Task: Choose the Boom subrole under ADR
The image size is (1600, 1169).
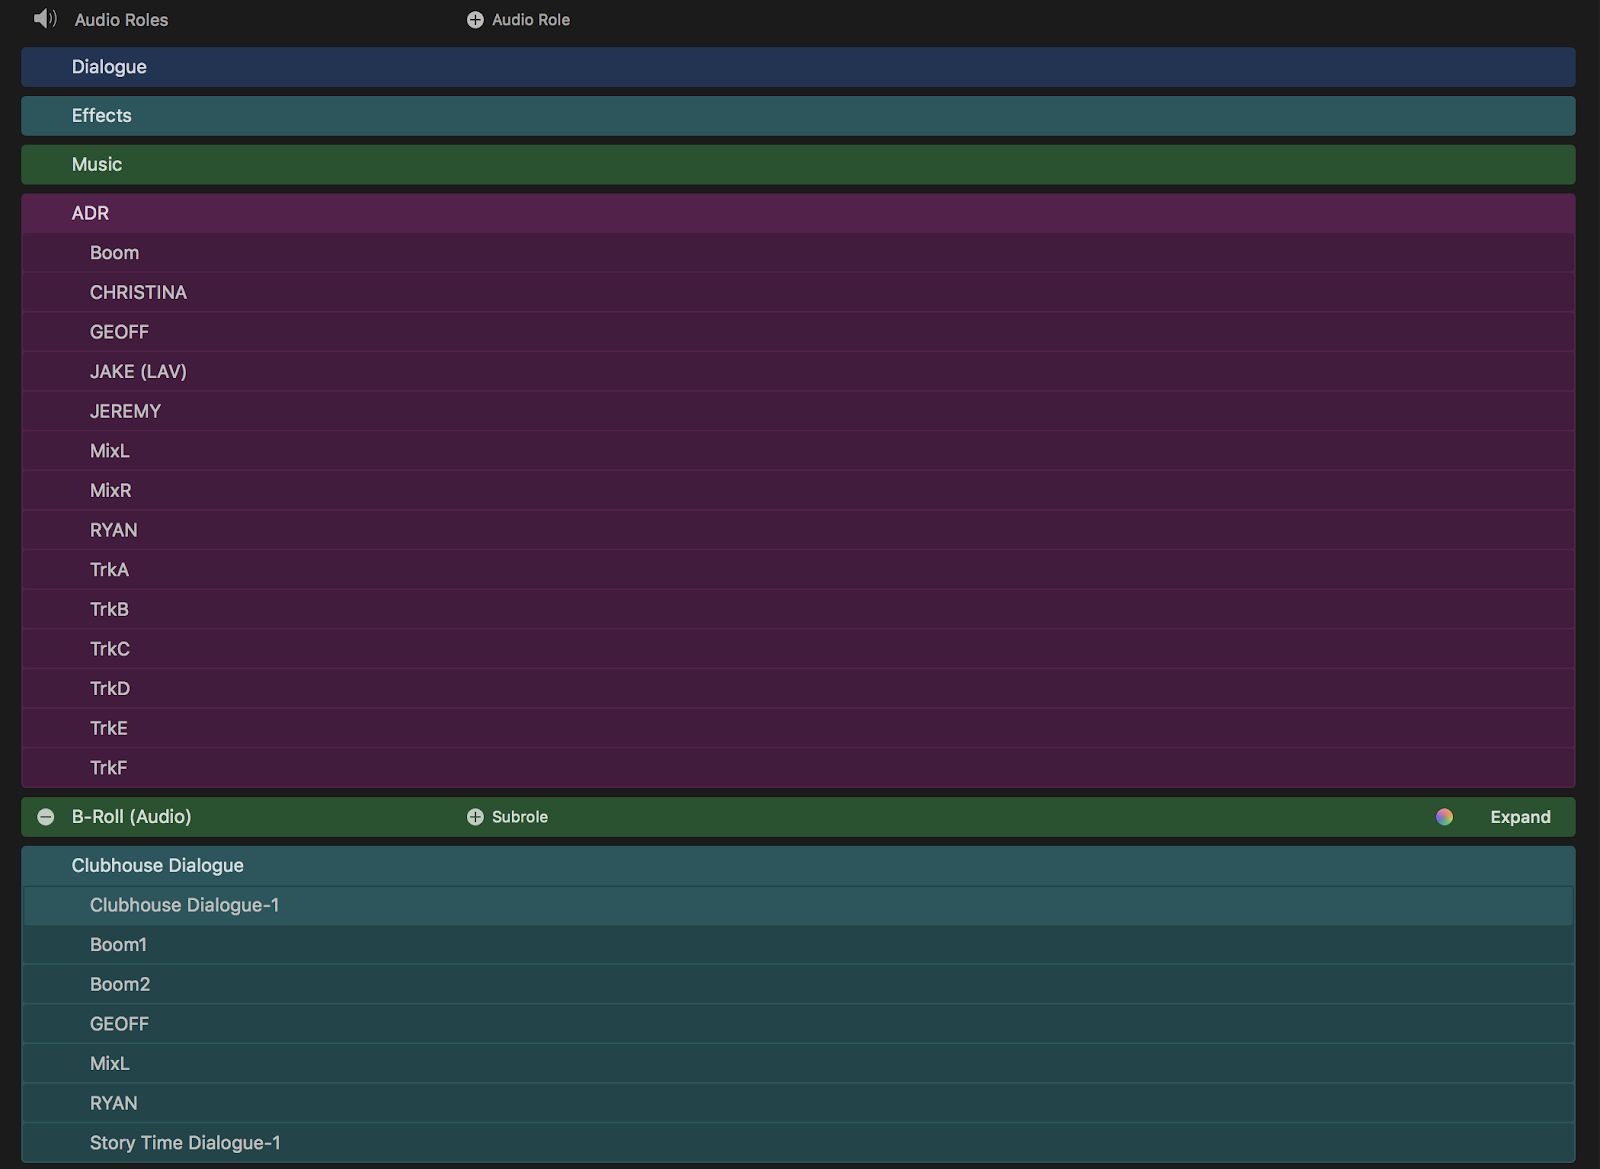Action: 798,253
